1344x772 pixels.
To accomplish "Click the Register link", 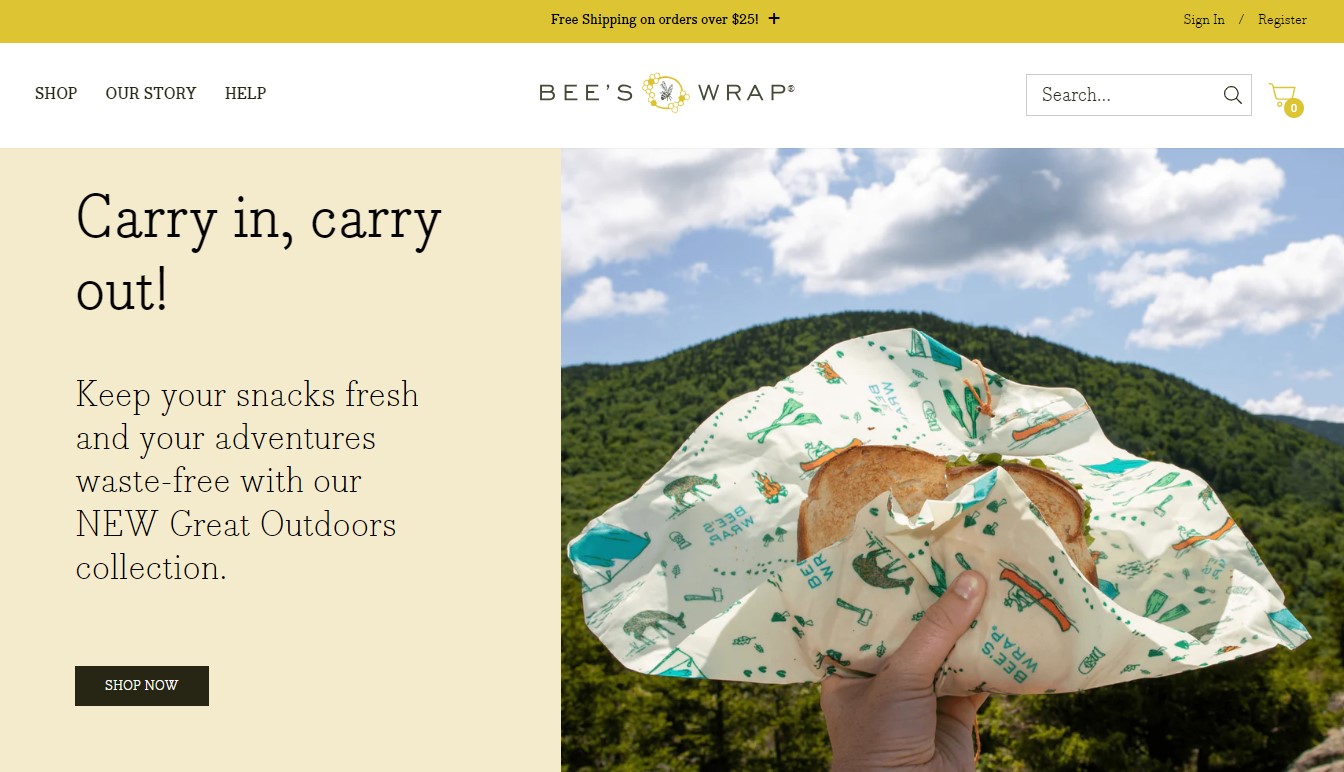I will [1282, 20].
